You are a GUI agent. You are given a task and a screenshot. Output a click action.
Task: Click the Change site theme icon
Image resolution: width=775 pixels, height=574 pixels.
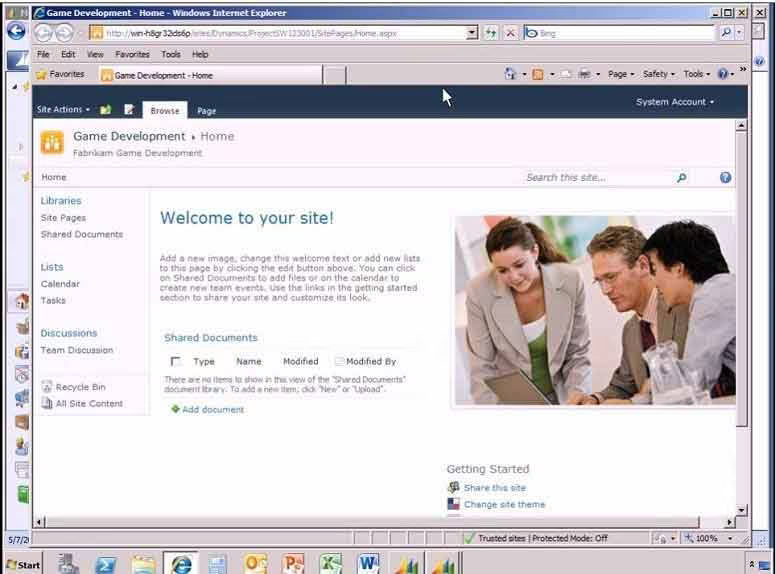coord(453,504)
